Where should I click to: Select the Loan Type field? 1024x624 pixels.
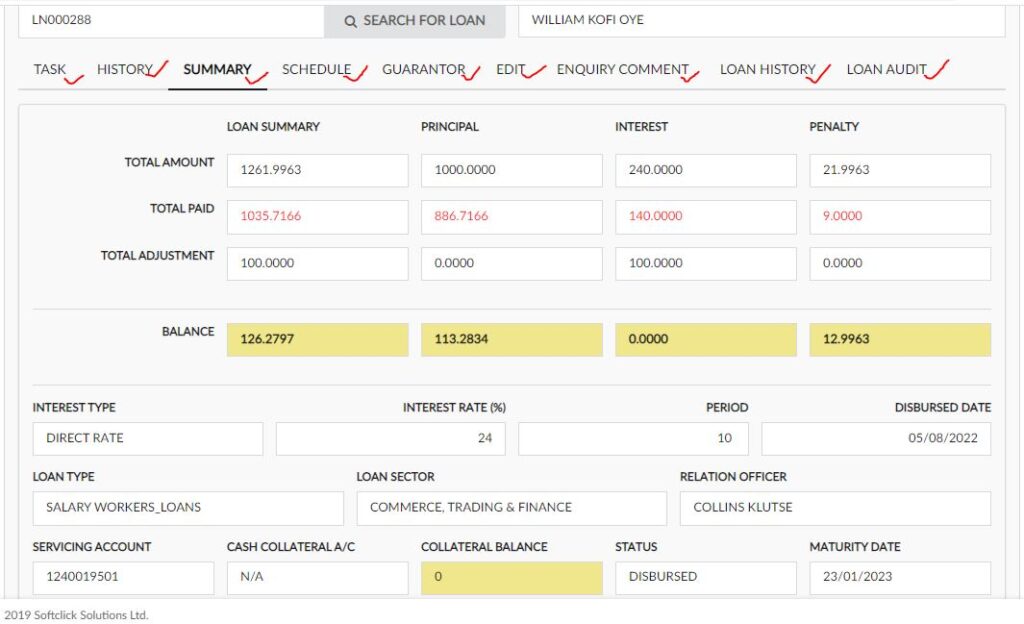[187, 508]
